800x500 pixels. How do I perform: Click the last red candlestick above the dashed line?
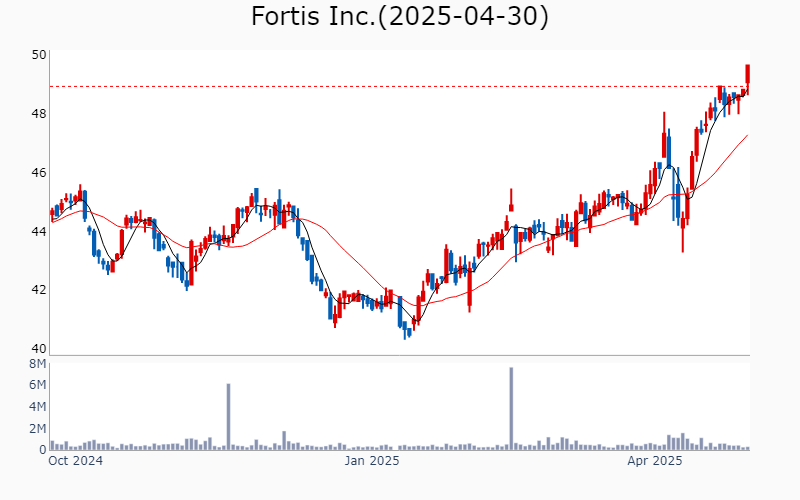pyautogui.click(x=747, y=79)
